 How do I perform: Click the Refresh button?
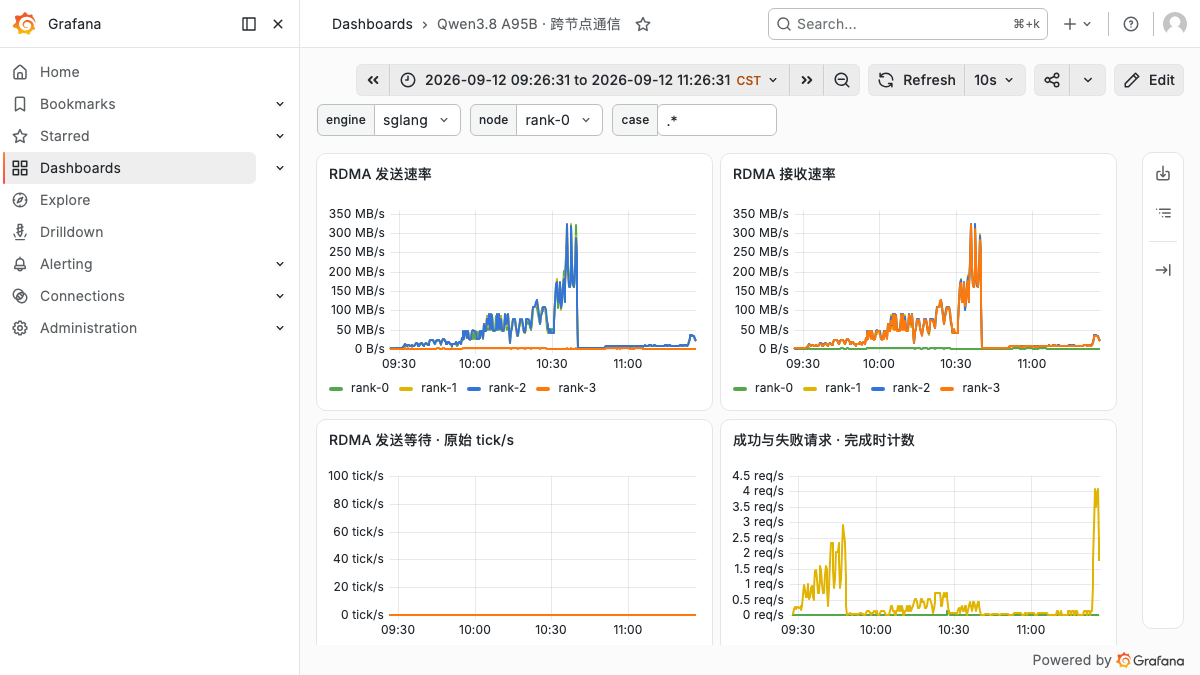point(916,80)
